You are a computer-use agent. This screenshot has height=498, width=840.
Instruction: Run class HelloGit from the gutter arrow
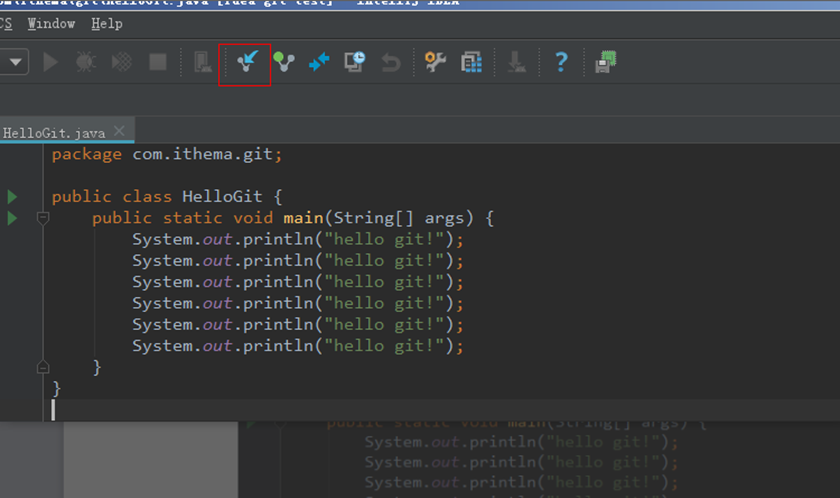[x=12, y=197]
